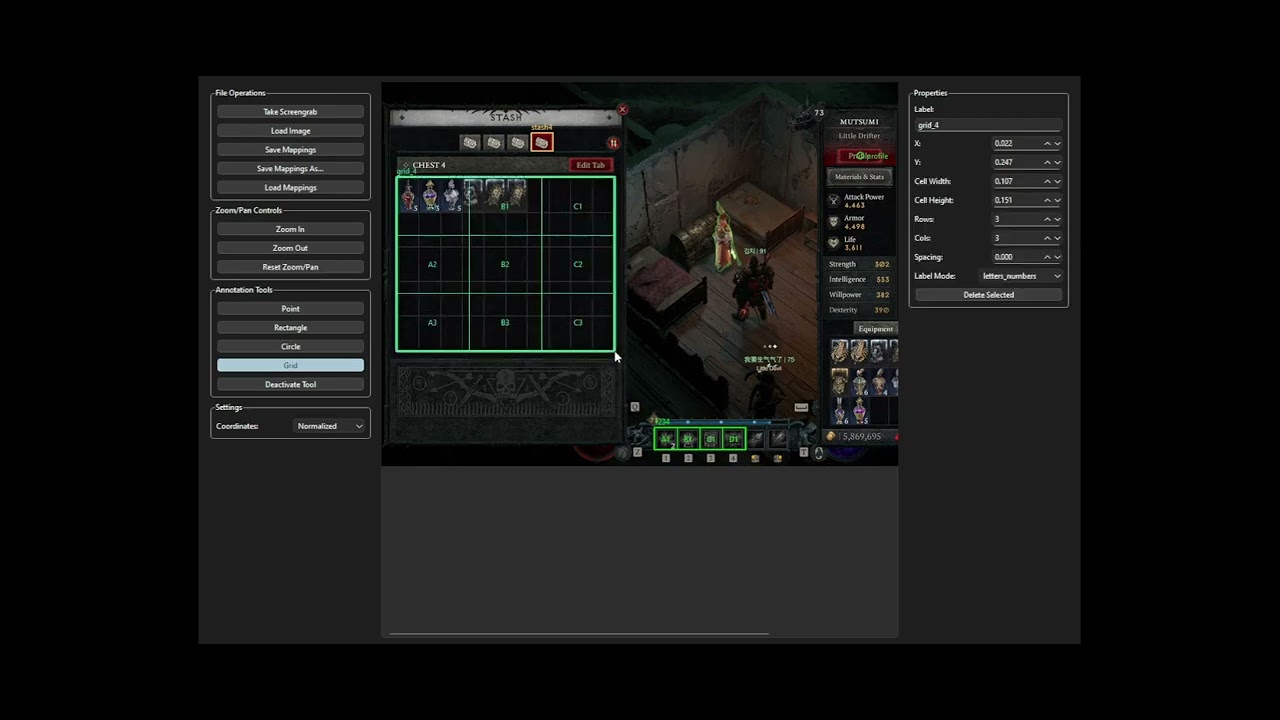Viewport: 1280px width, 720px height.
Task: Select the second stash tab chest icon
Action: point(493,143)
